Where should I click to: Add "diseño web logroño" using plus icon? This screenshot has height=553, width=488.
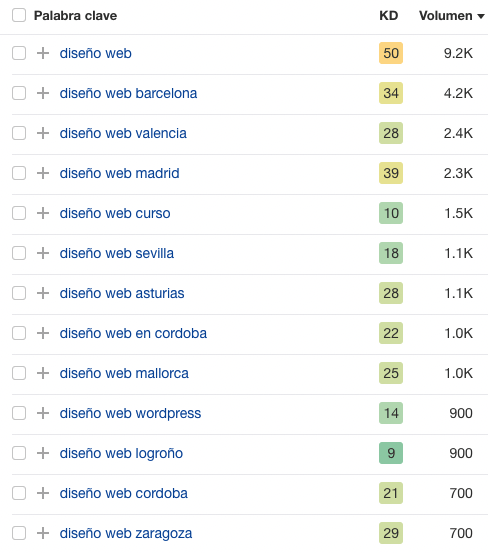[x=43, y=453]
